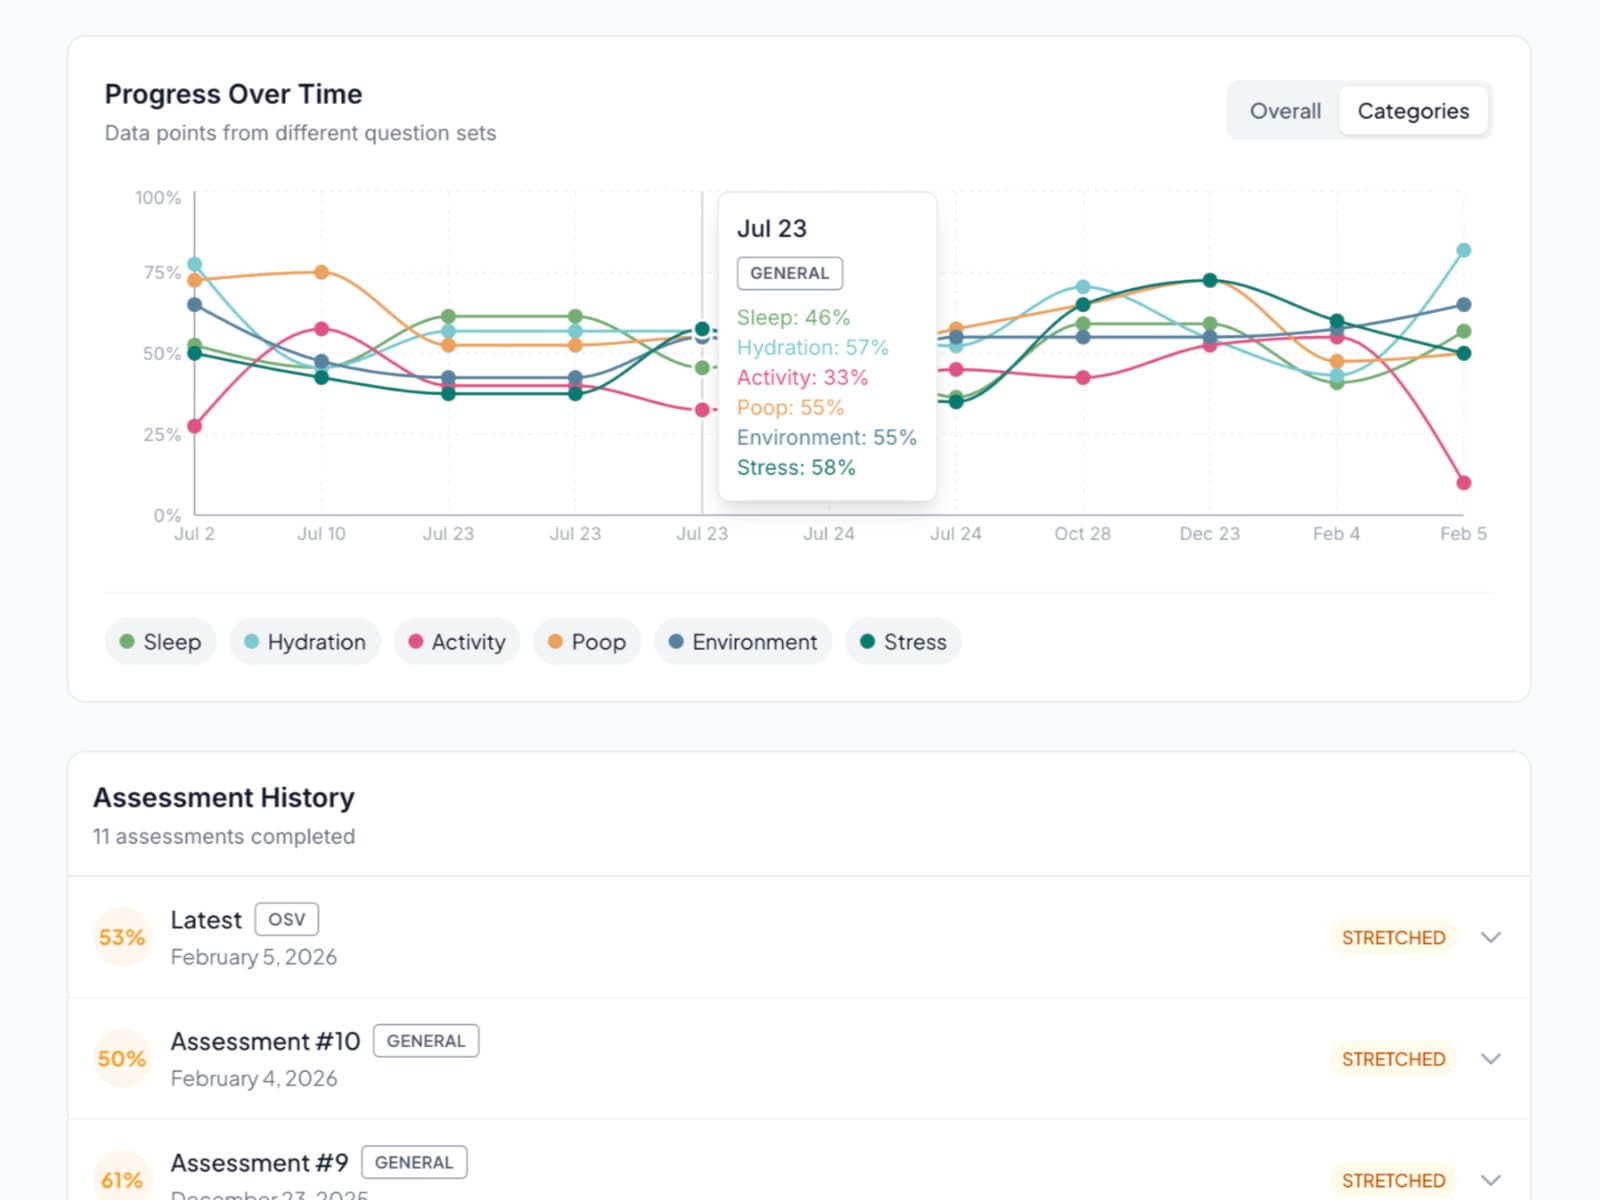Expand the Latest assessment details

tap(1491, 937)
